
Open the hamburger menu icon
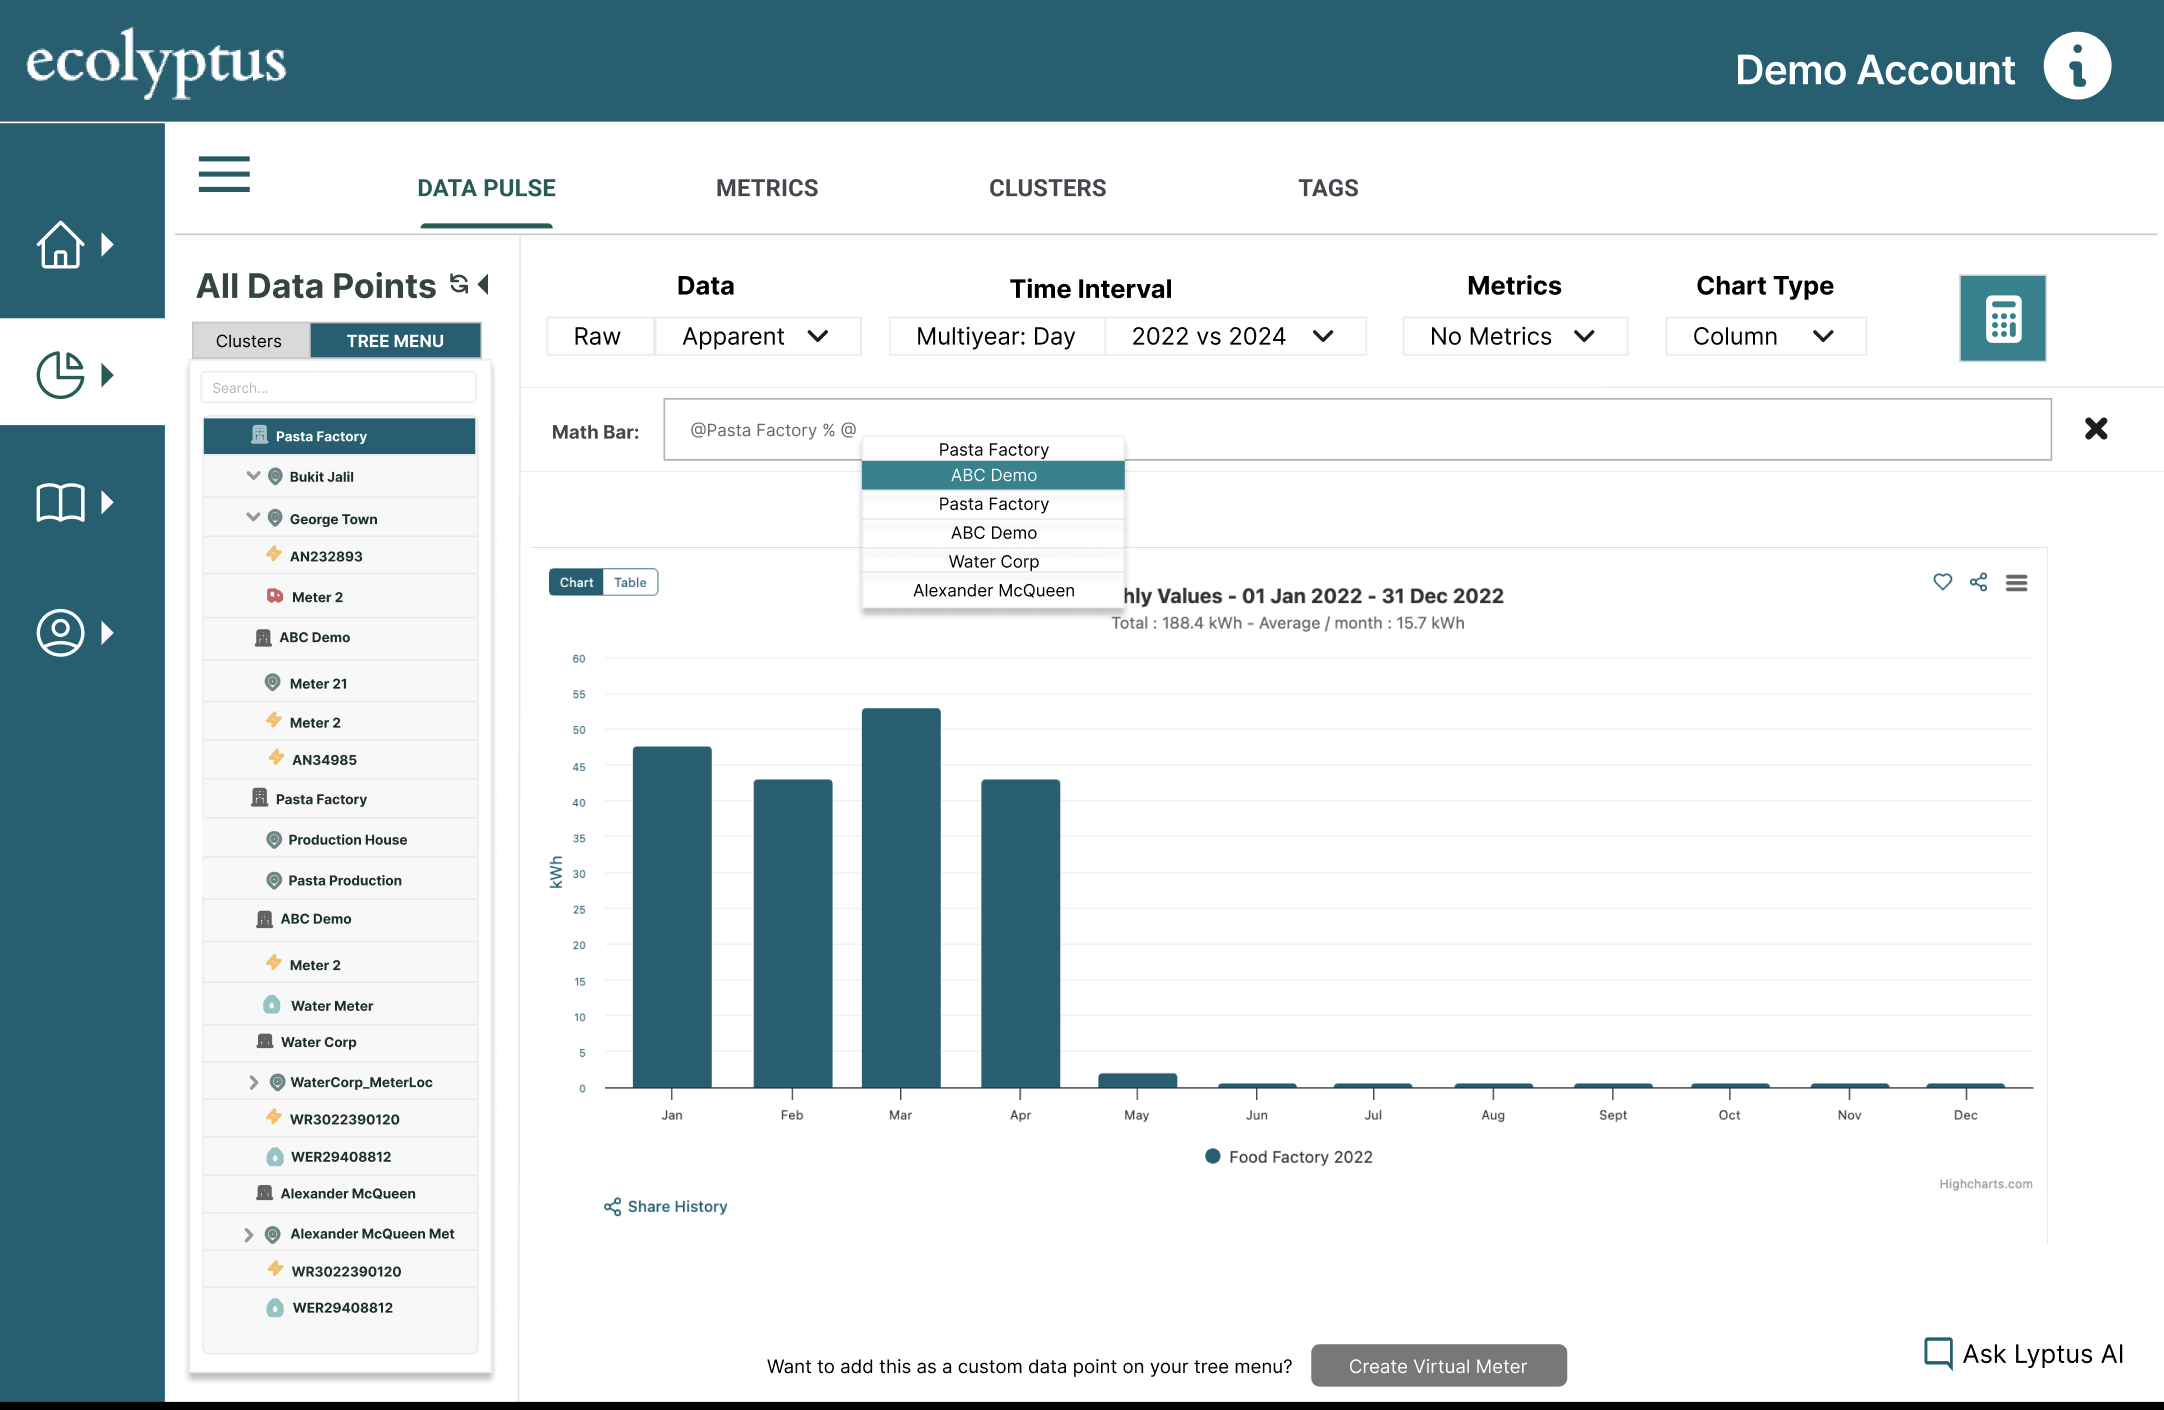(224, 174)
